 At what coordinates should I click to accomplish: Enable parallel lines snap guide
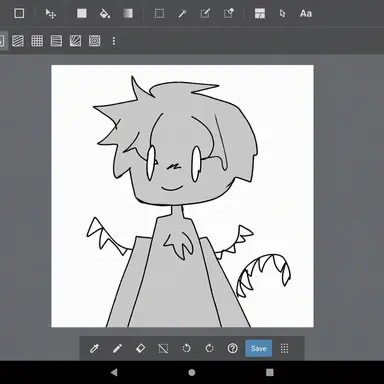coord(18,41)
